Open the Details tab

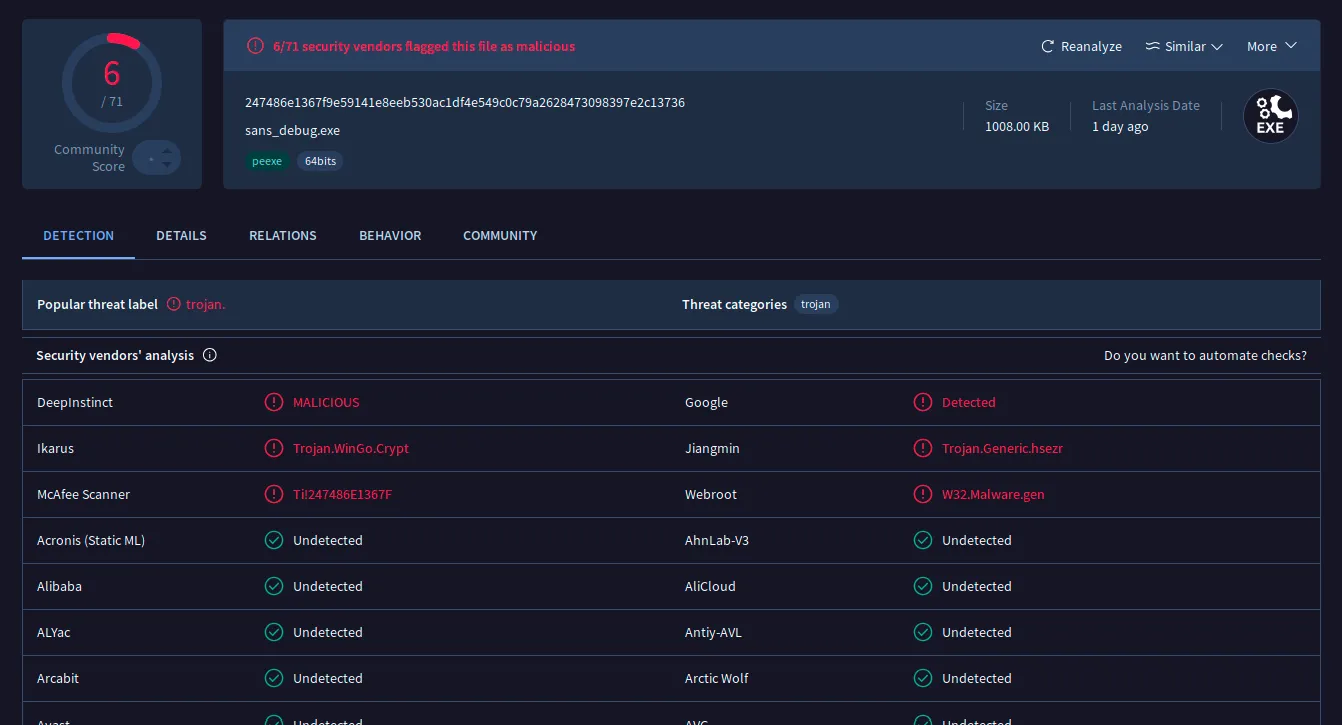pyautogui.click(x=181, y=236)
